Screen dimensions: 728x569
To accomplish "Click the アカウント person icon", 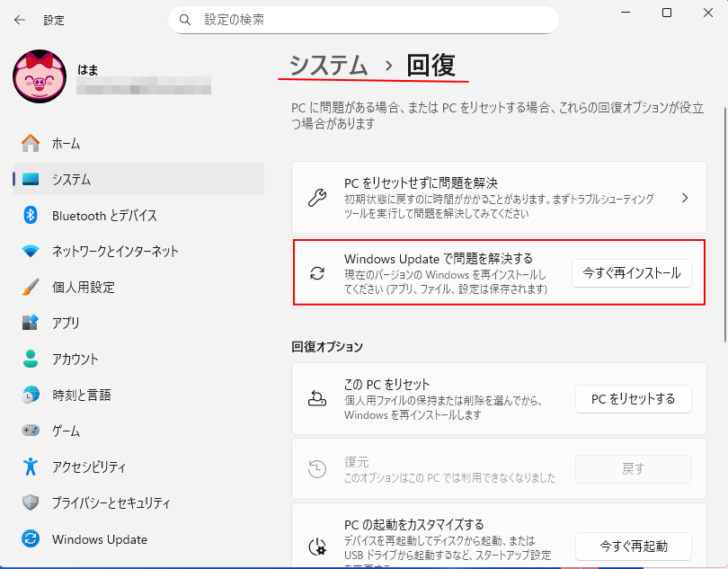I will (x=31, y=359).
